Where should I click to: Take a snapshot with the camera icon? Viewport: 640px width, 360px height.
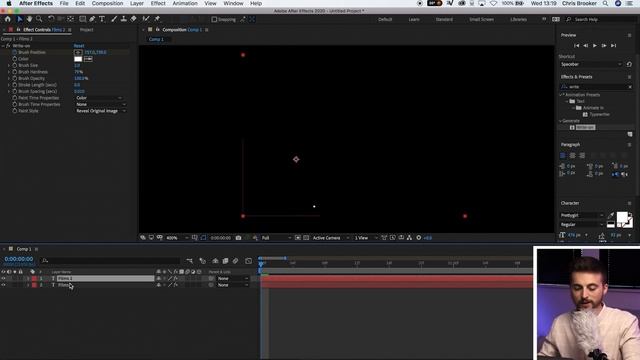pos(238,238)
